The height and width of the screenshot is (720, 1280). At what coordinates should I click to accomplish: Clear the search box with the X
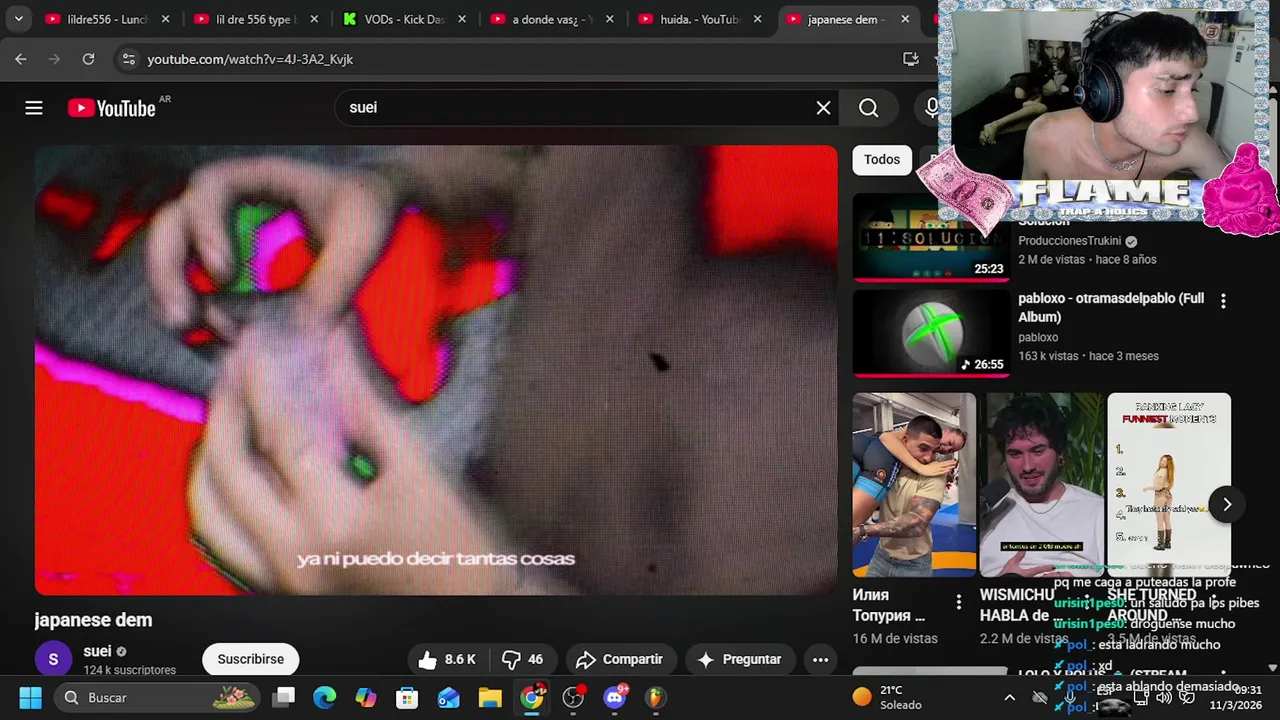[823, 108]
